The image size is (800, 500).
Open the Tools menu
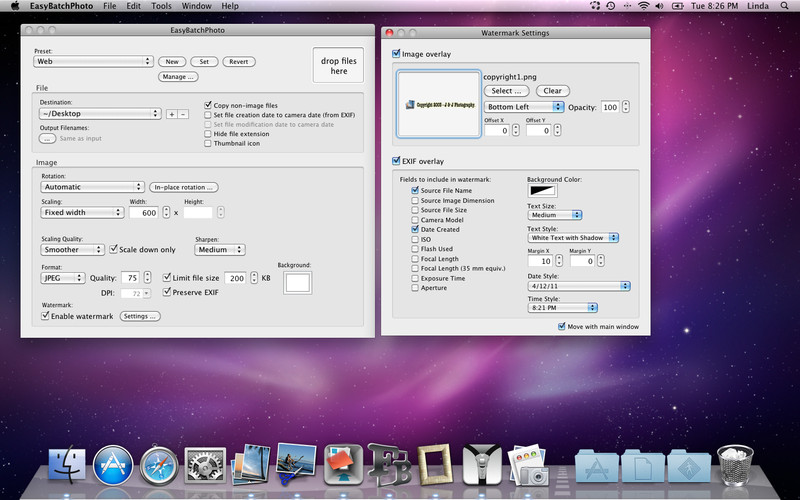tap(160, 6)
